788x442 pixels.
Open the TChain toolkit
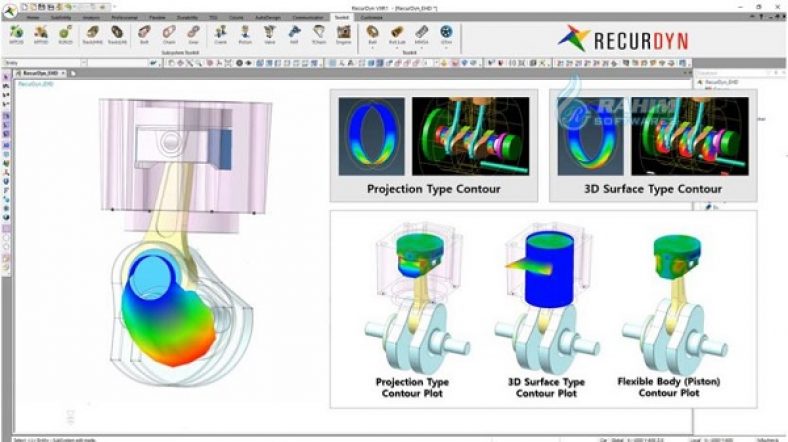click(x=319, y=35)
